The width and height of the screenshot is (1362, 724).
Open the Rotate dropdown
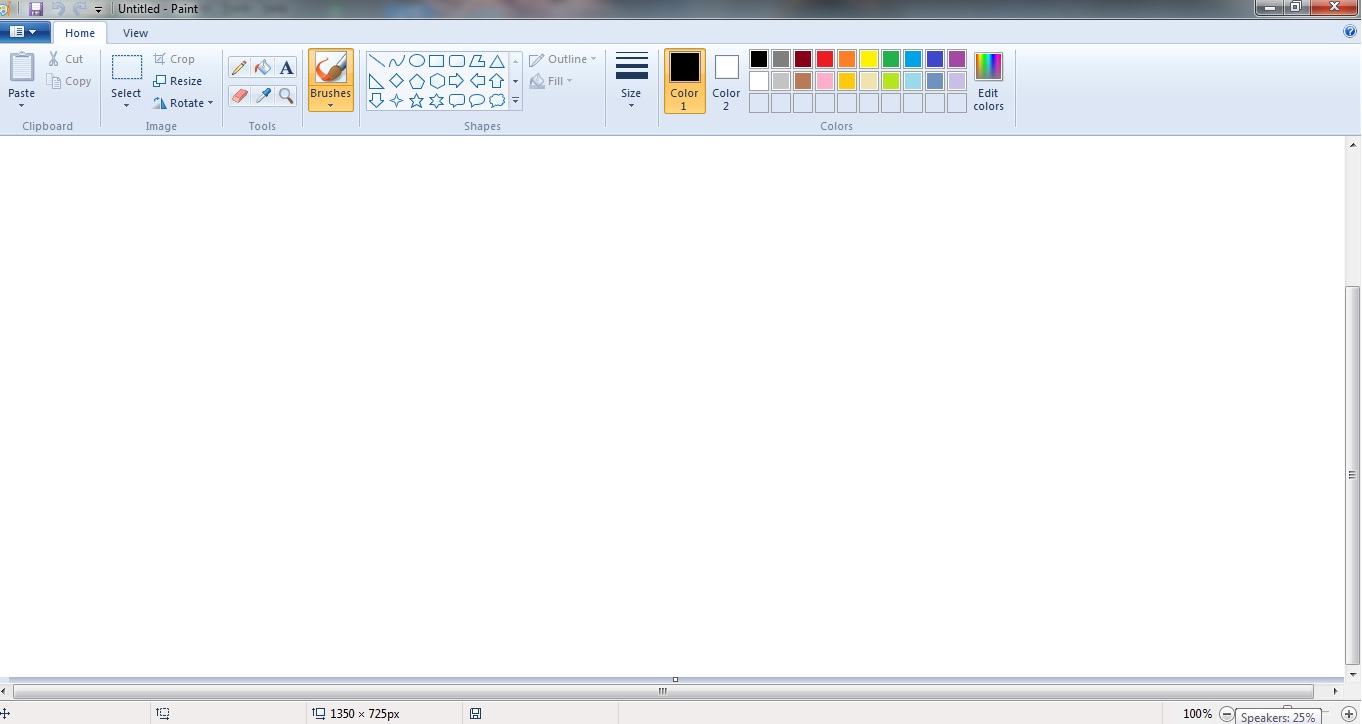pos(184,102)
